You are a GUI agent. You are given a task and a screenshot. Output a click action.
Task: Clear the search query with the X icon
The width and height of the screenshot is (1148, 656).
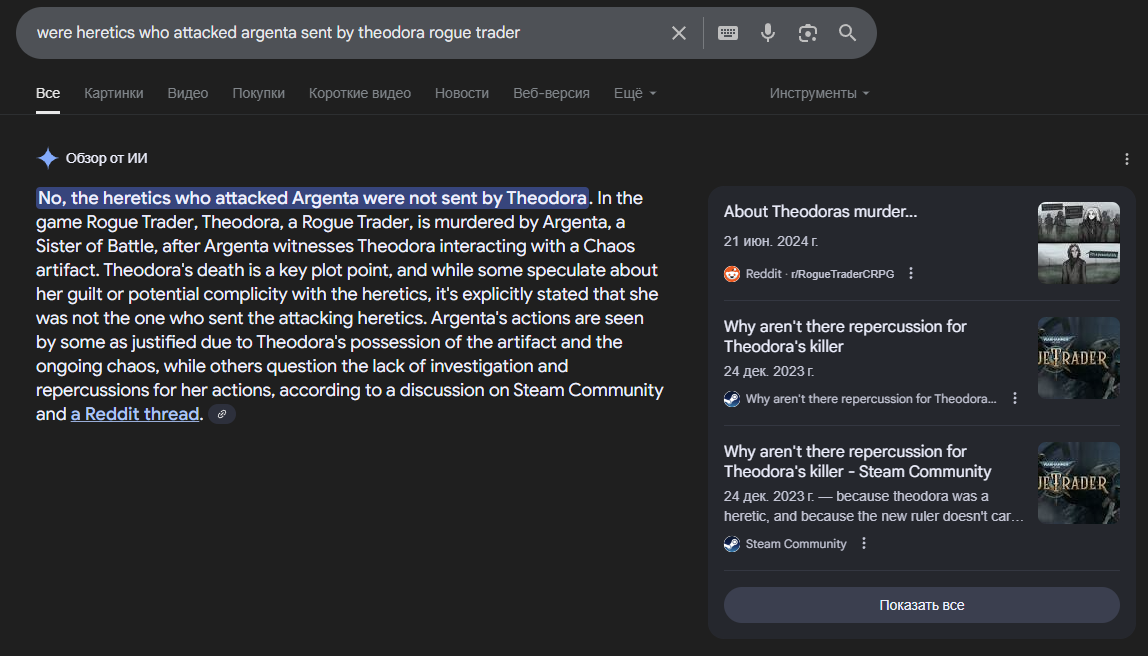(679, 33)
